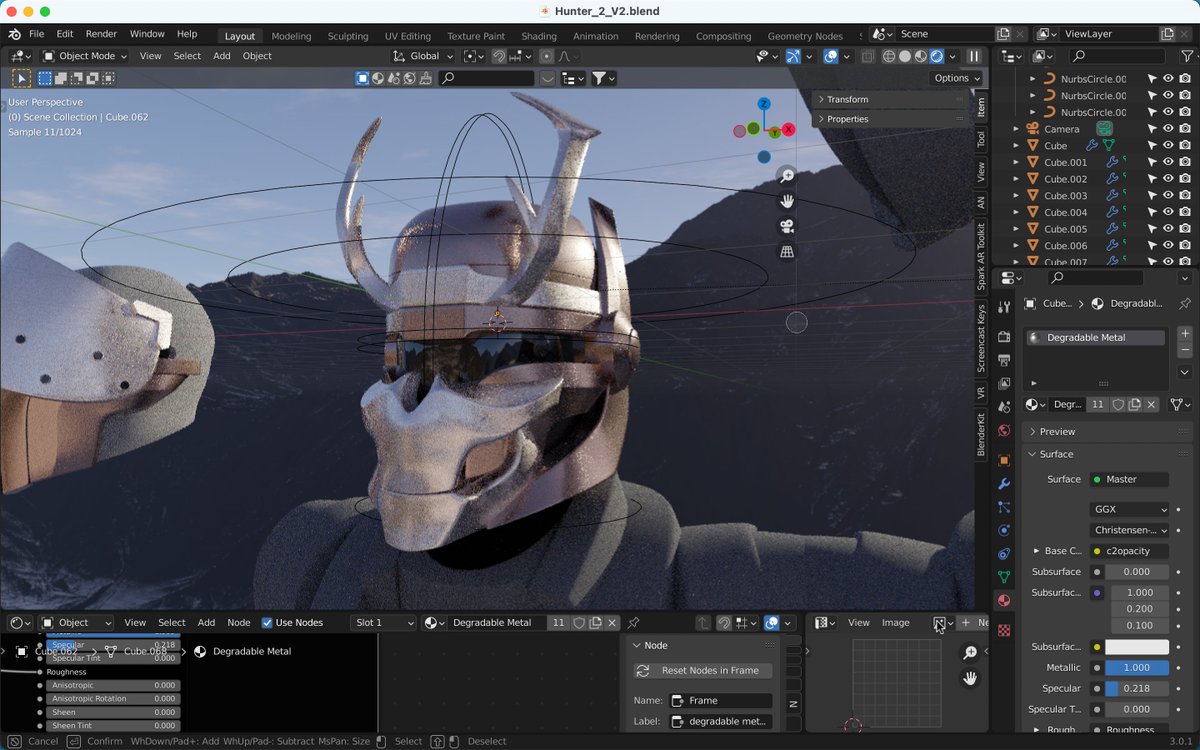Screen dimensions: 1200x750
Task: Open the Render menu
Action: click(101, 34)
